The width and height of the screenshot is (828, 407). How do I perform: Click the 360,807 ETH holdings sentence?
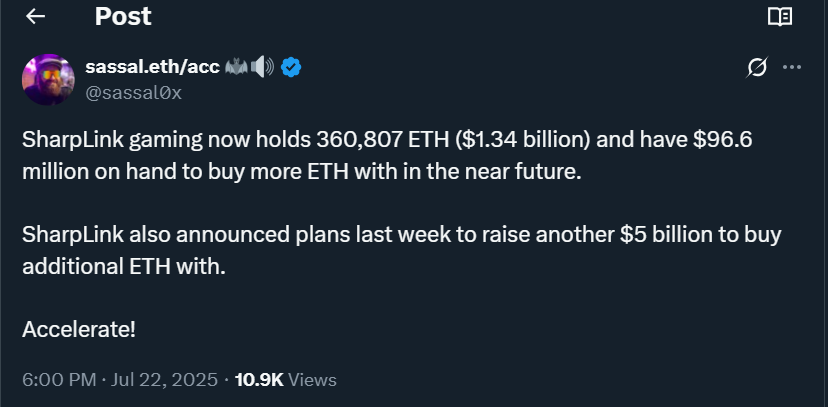click(x=387, y=156)
